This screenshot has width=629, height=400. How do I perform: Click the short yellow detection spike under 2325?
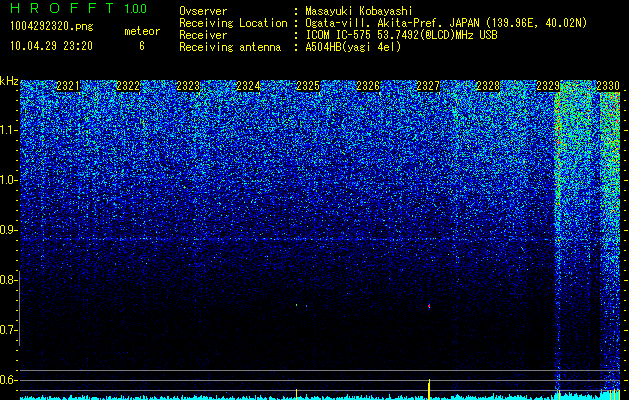click(296, 394)
